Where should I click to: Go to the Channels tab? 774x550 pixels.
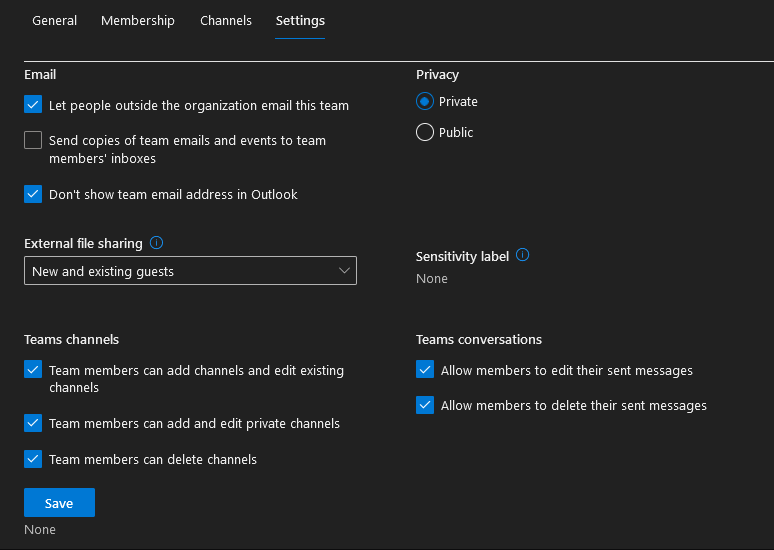(x=226, y=21)
